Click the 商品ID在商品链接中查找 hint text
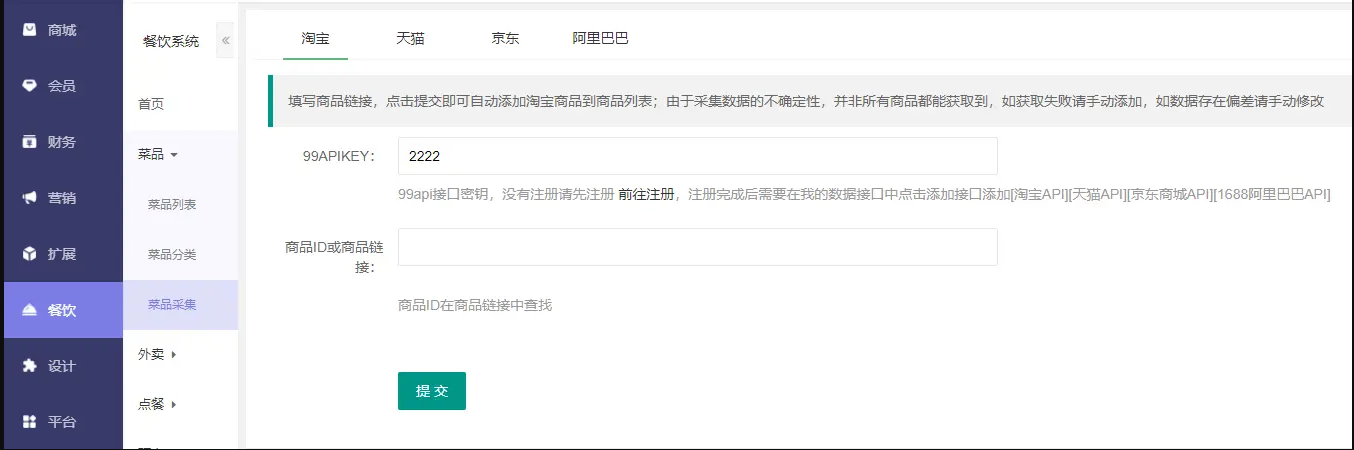Screen dimensions: 1354x450 click(x=475, y=304)
